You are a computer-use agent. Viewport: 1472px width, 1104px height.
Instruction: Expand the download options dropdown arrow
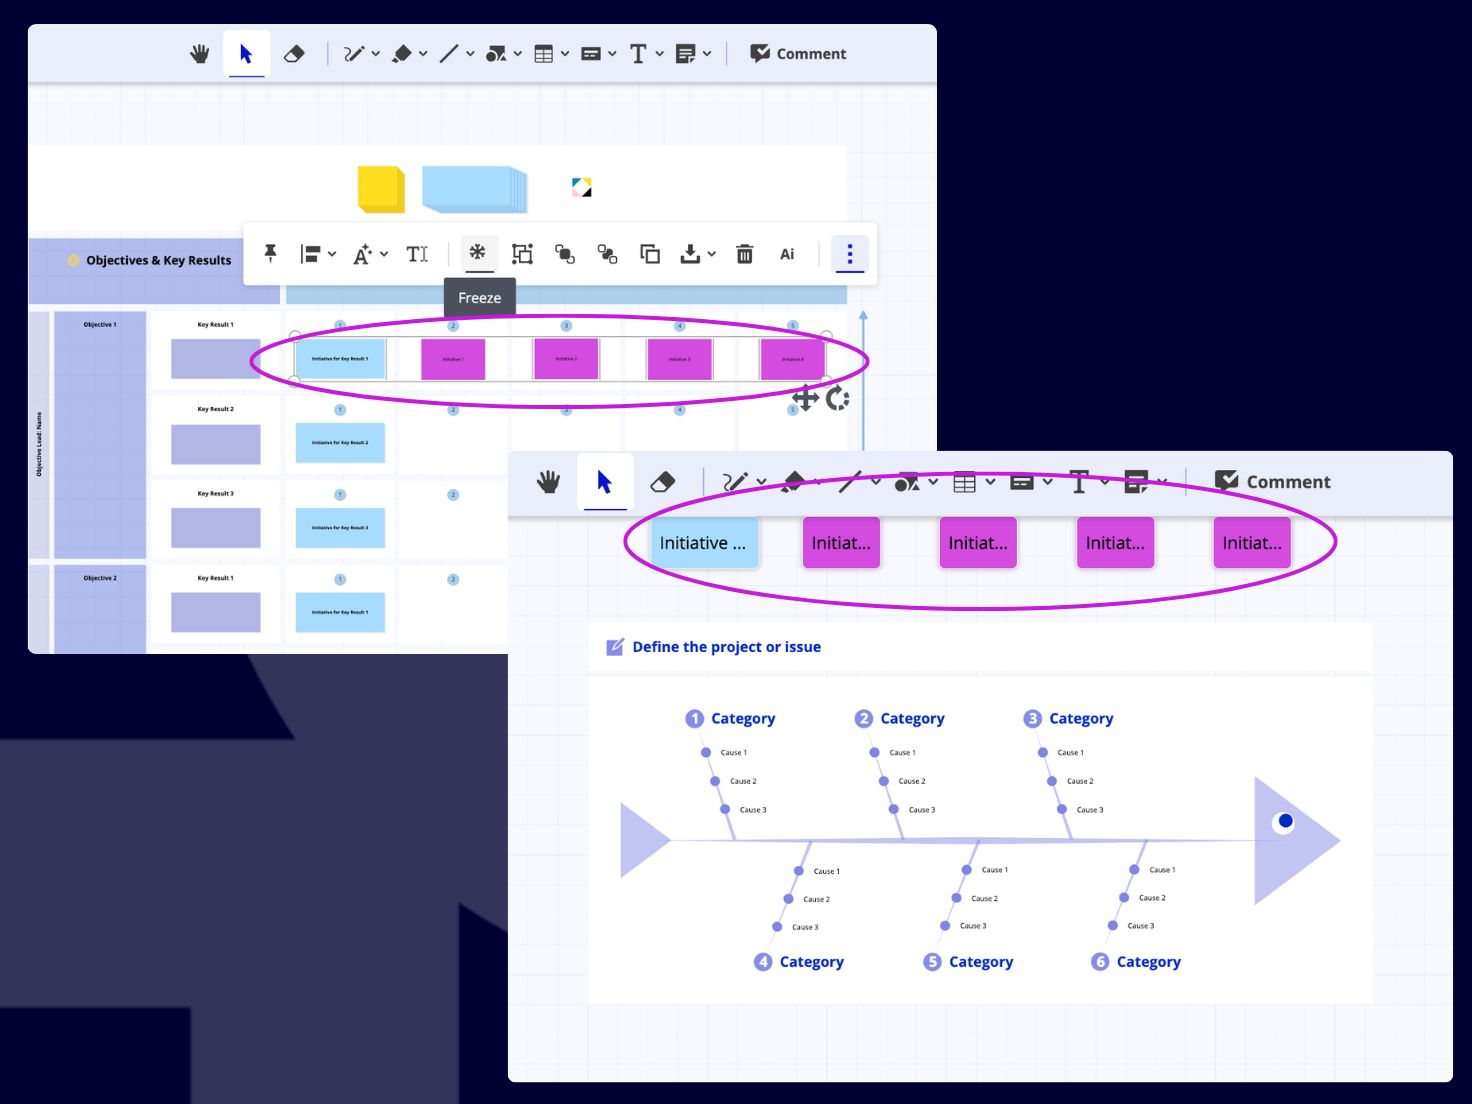coord(712,254)
